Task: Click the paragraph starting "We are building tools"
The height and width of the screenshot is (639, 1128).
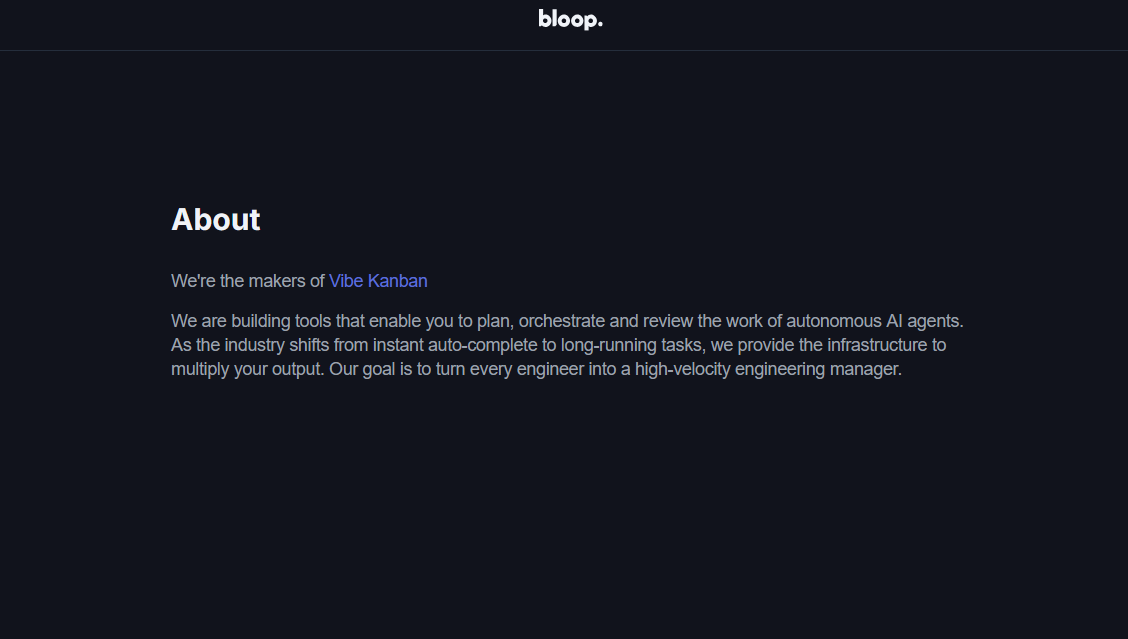Action: point(567,345)
